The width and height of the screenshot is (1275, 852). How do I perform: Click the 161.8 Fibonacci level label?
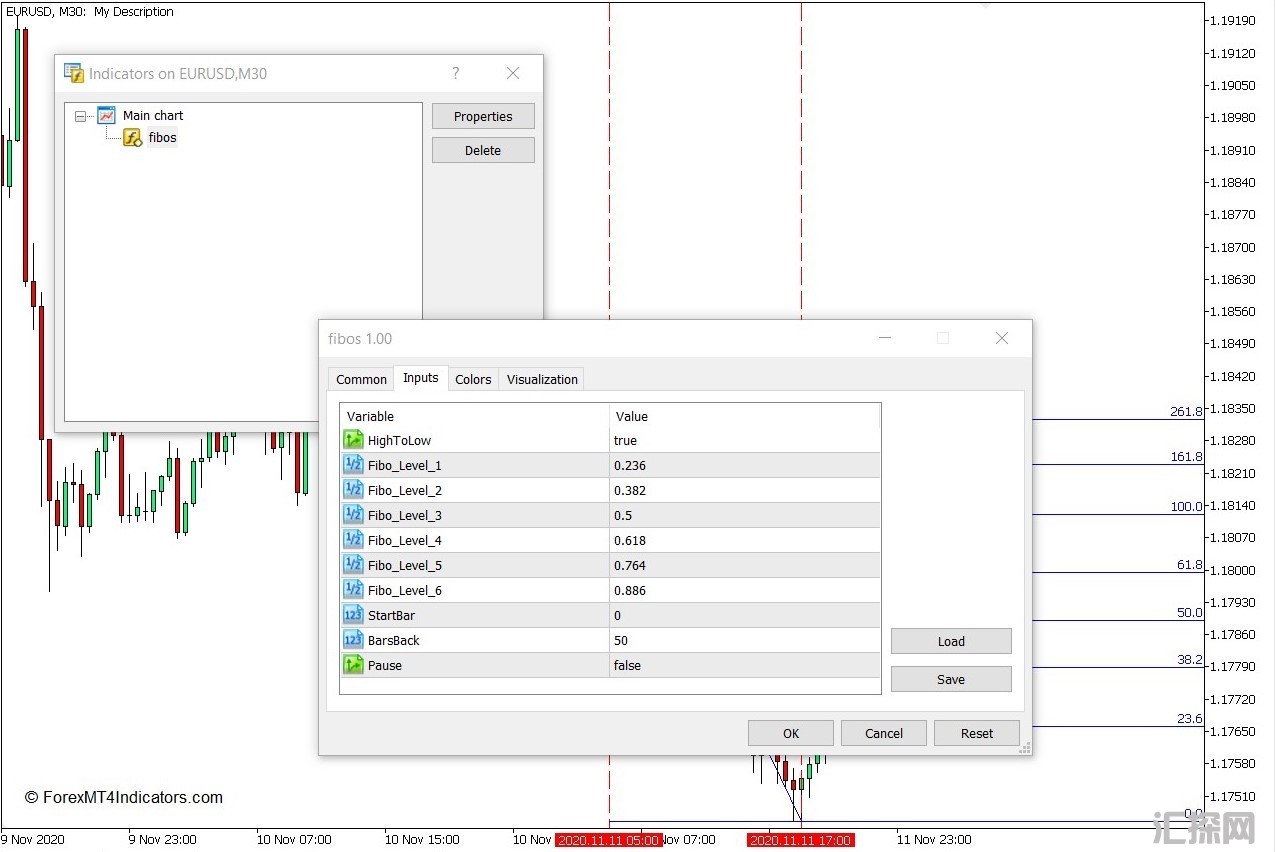pyautogui.click(x=1186, y=457)
